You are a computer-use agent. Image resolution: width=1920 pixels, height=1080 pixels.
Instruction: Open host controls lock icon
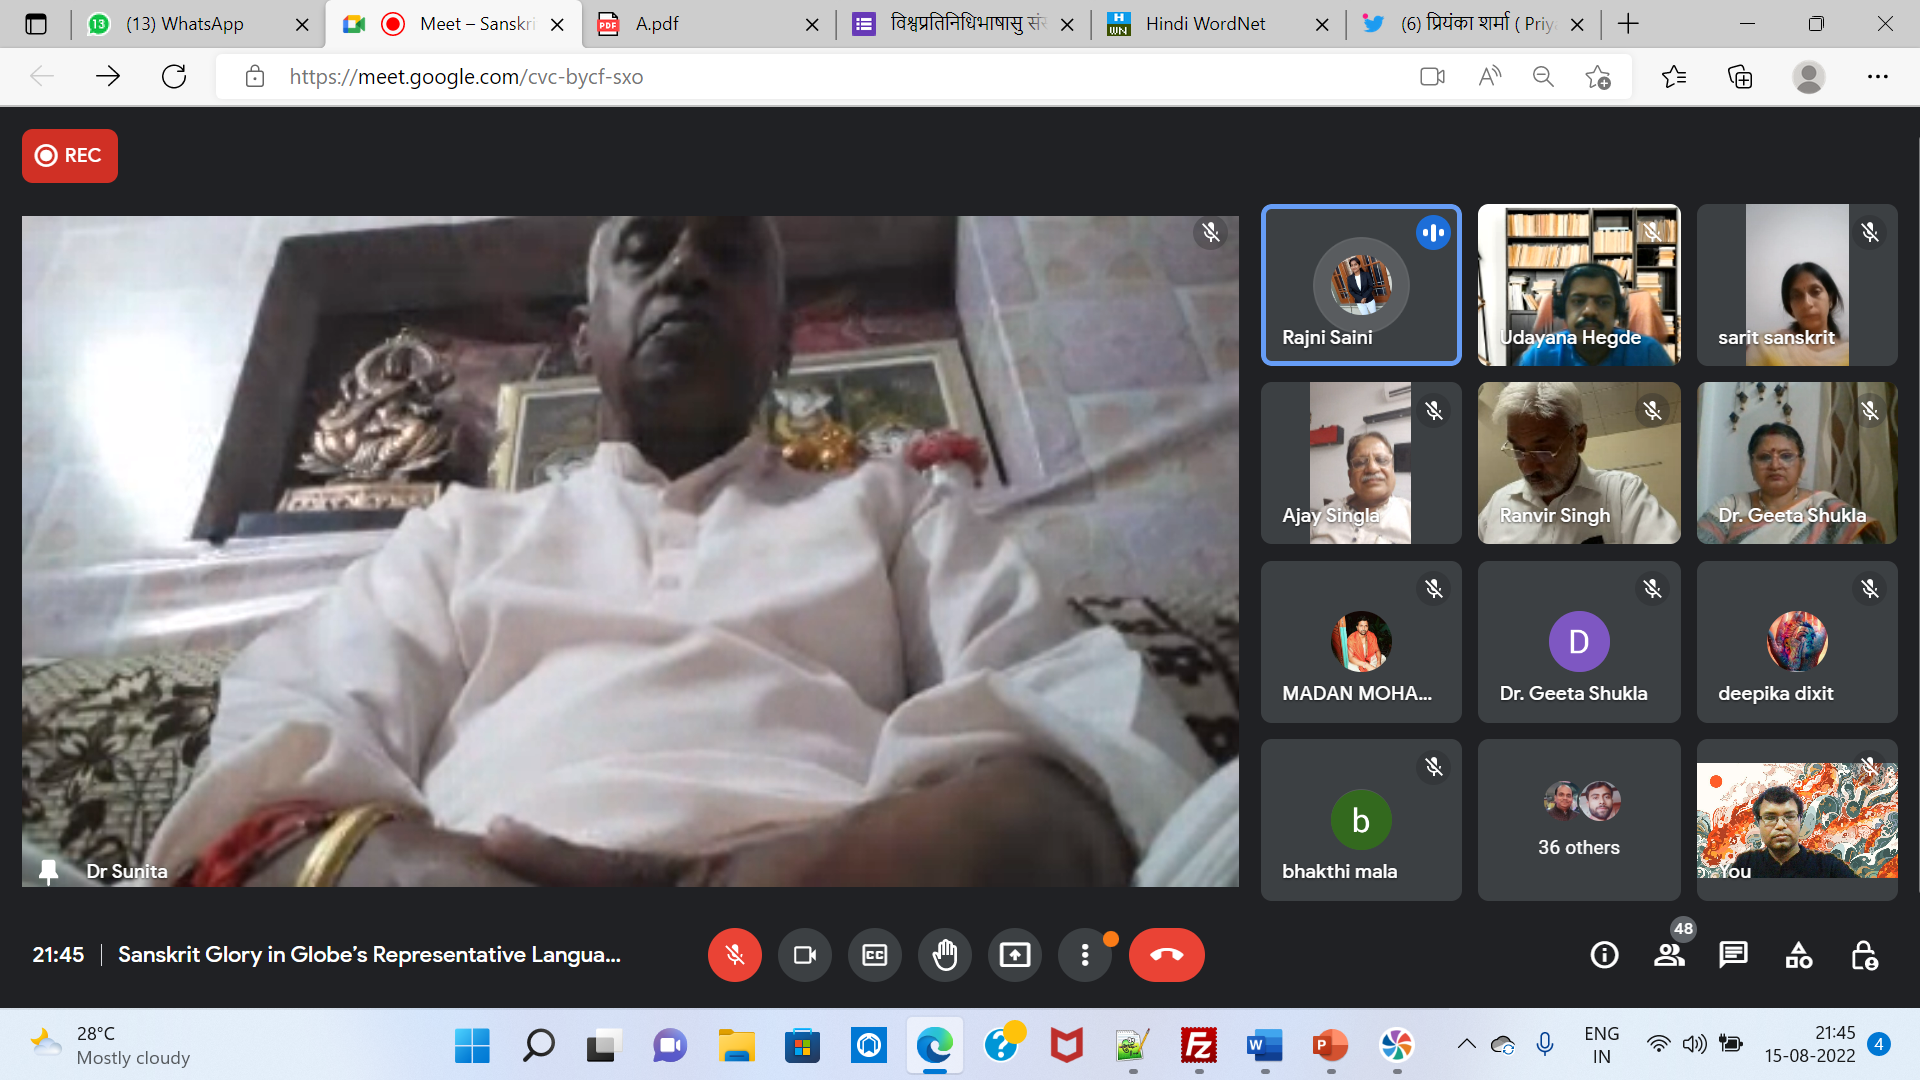point(1864,955)
